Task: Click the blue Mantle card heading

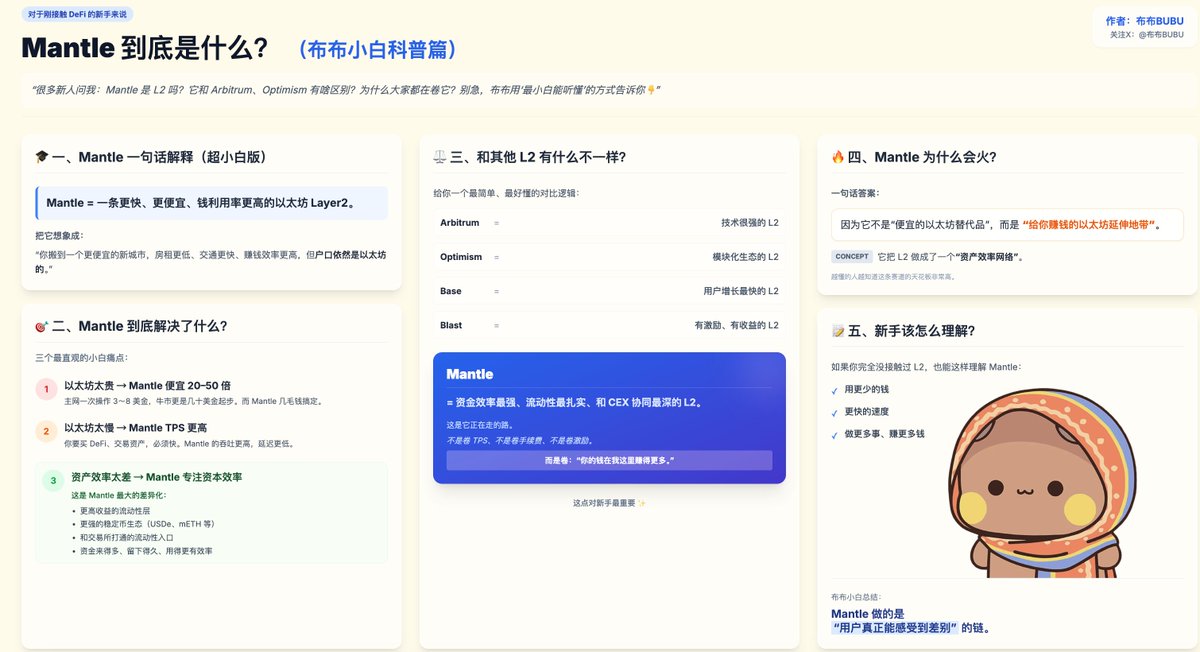Action: pos(470,374)
